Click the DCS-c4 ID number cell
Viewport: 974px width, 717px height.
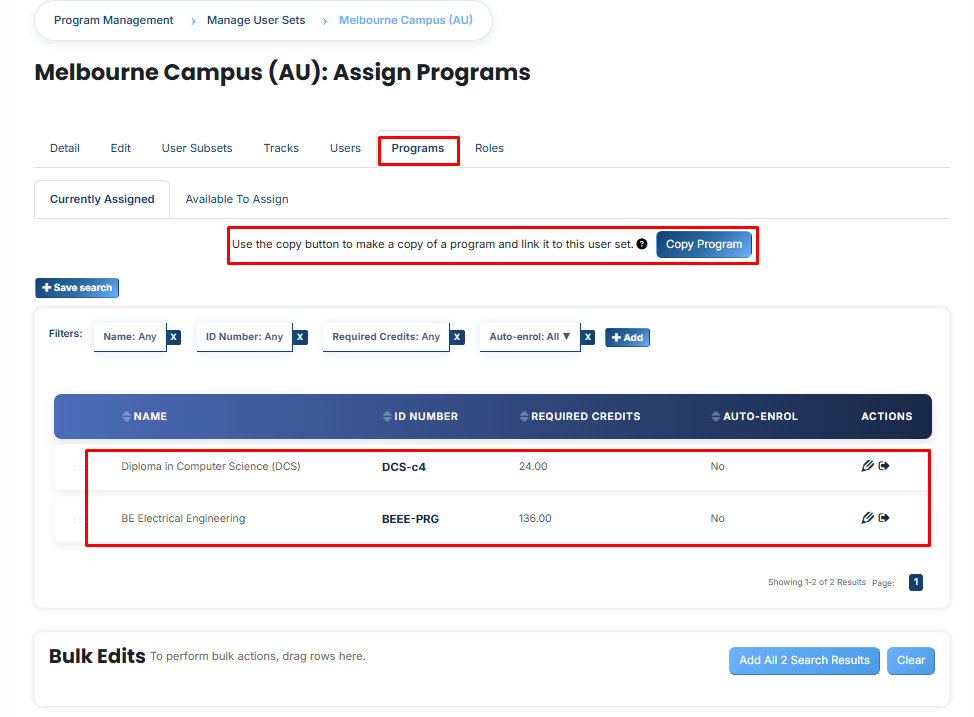[404, 467]
